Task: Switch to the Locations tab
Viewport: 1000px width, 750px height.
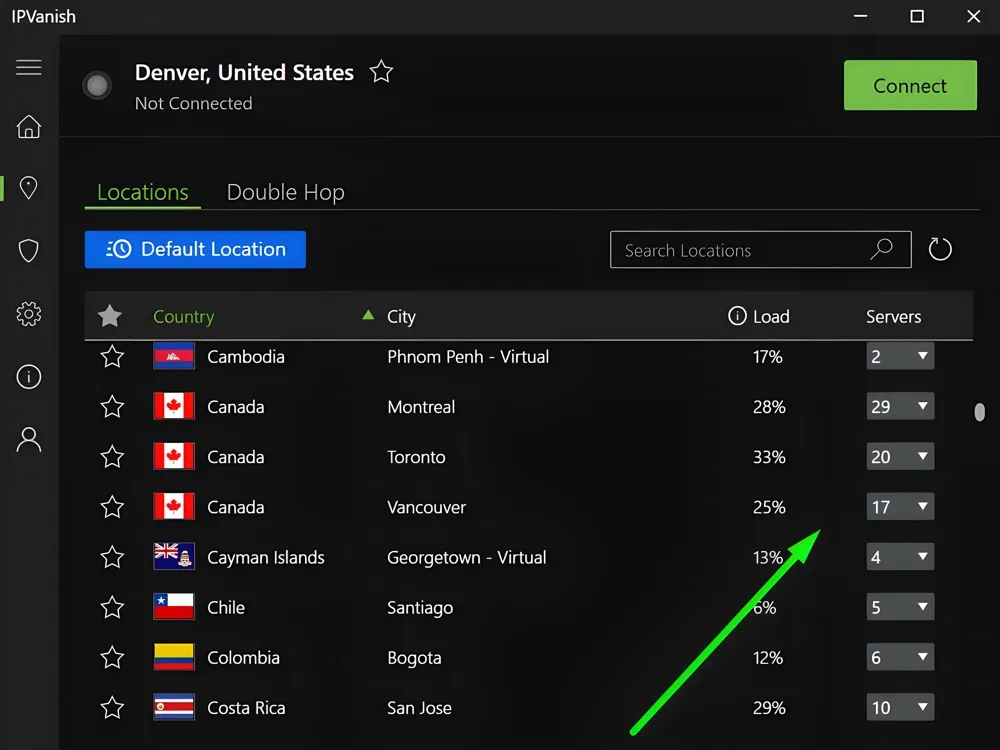Action: tap(143, 192)
